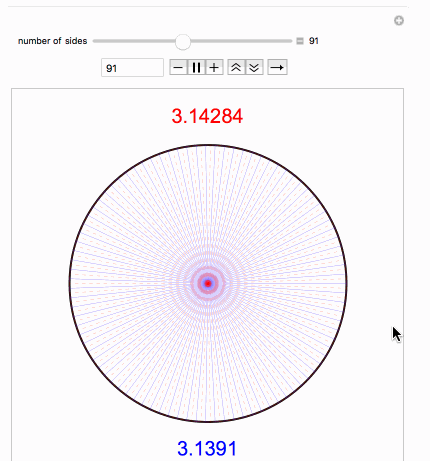Click the slider track right of the thumb
The width and height of the screenshot is (430, 461).
click(x=241, y=41)
